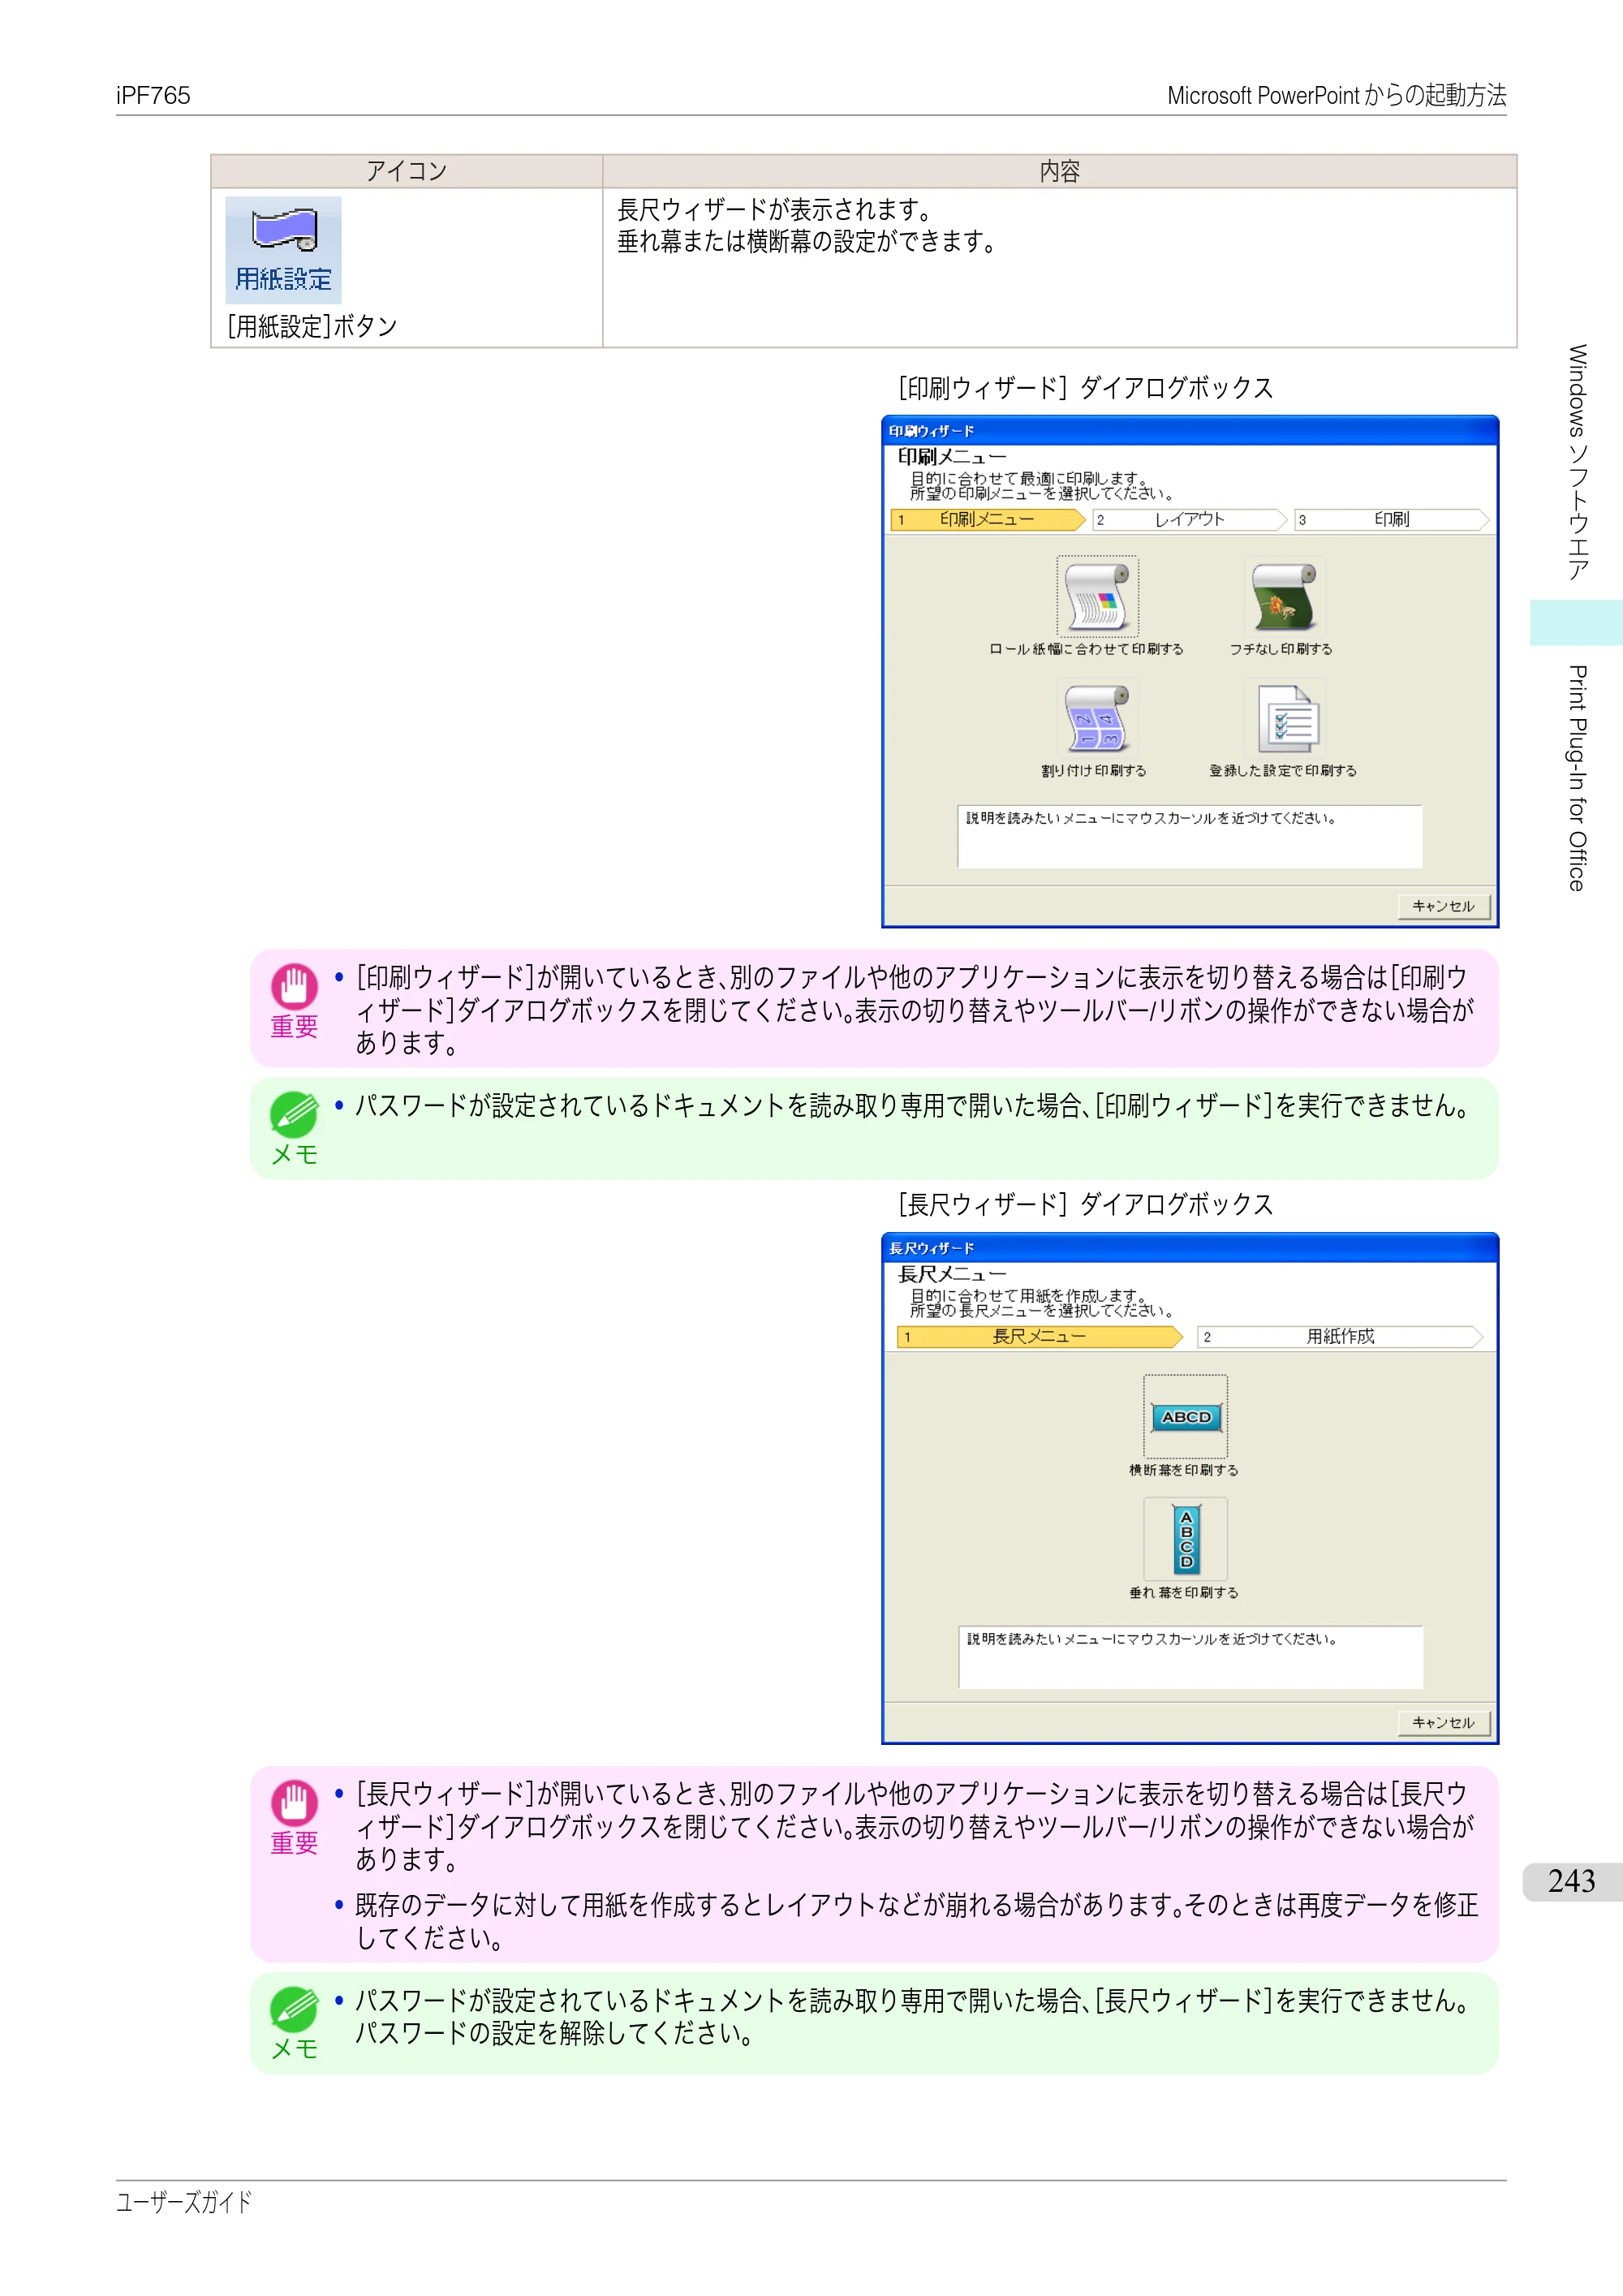Click the iPF765 header text

pyautogui.click(x=153, y=96)
